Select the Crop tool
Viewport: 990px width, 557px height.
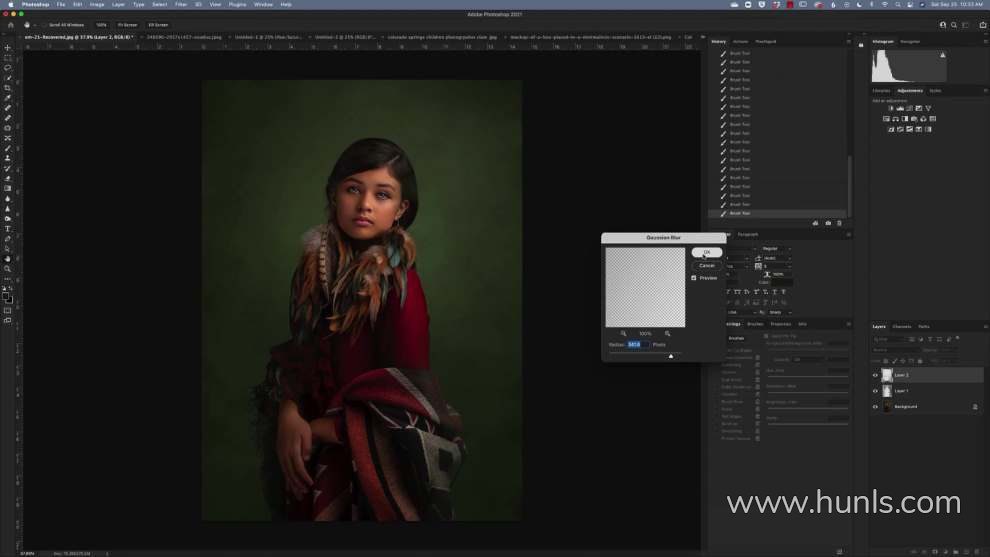click(x=8, y=88)
